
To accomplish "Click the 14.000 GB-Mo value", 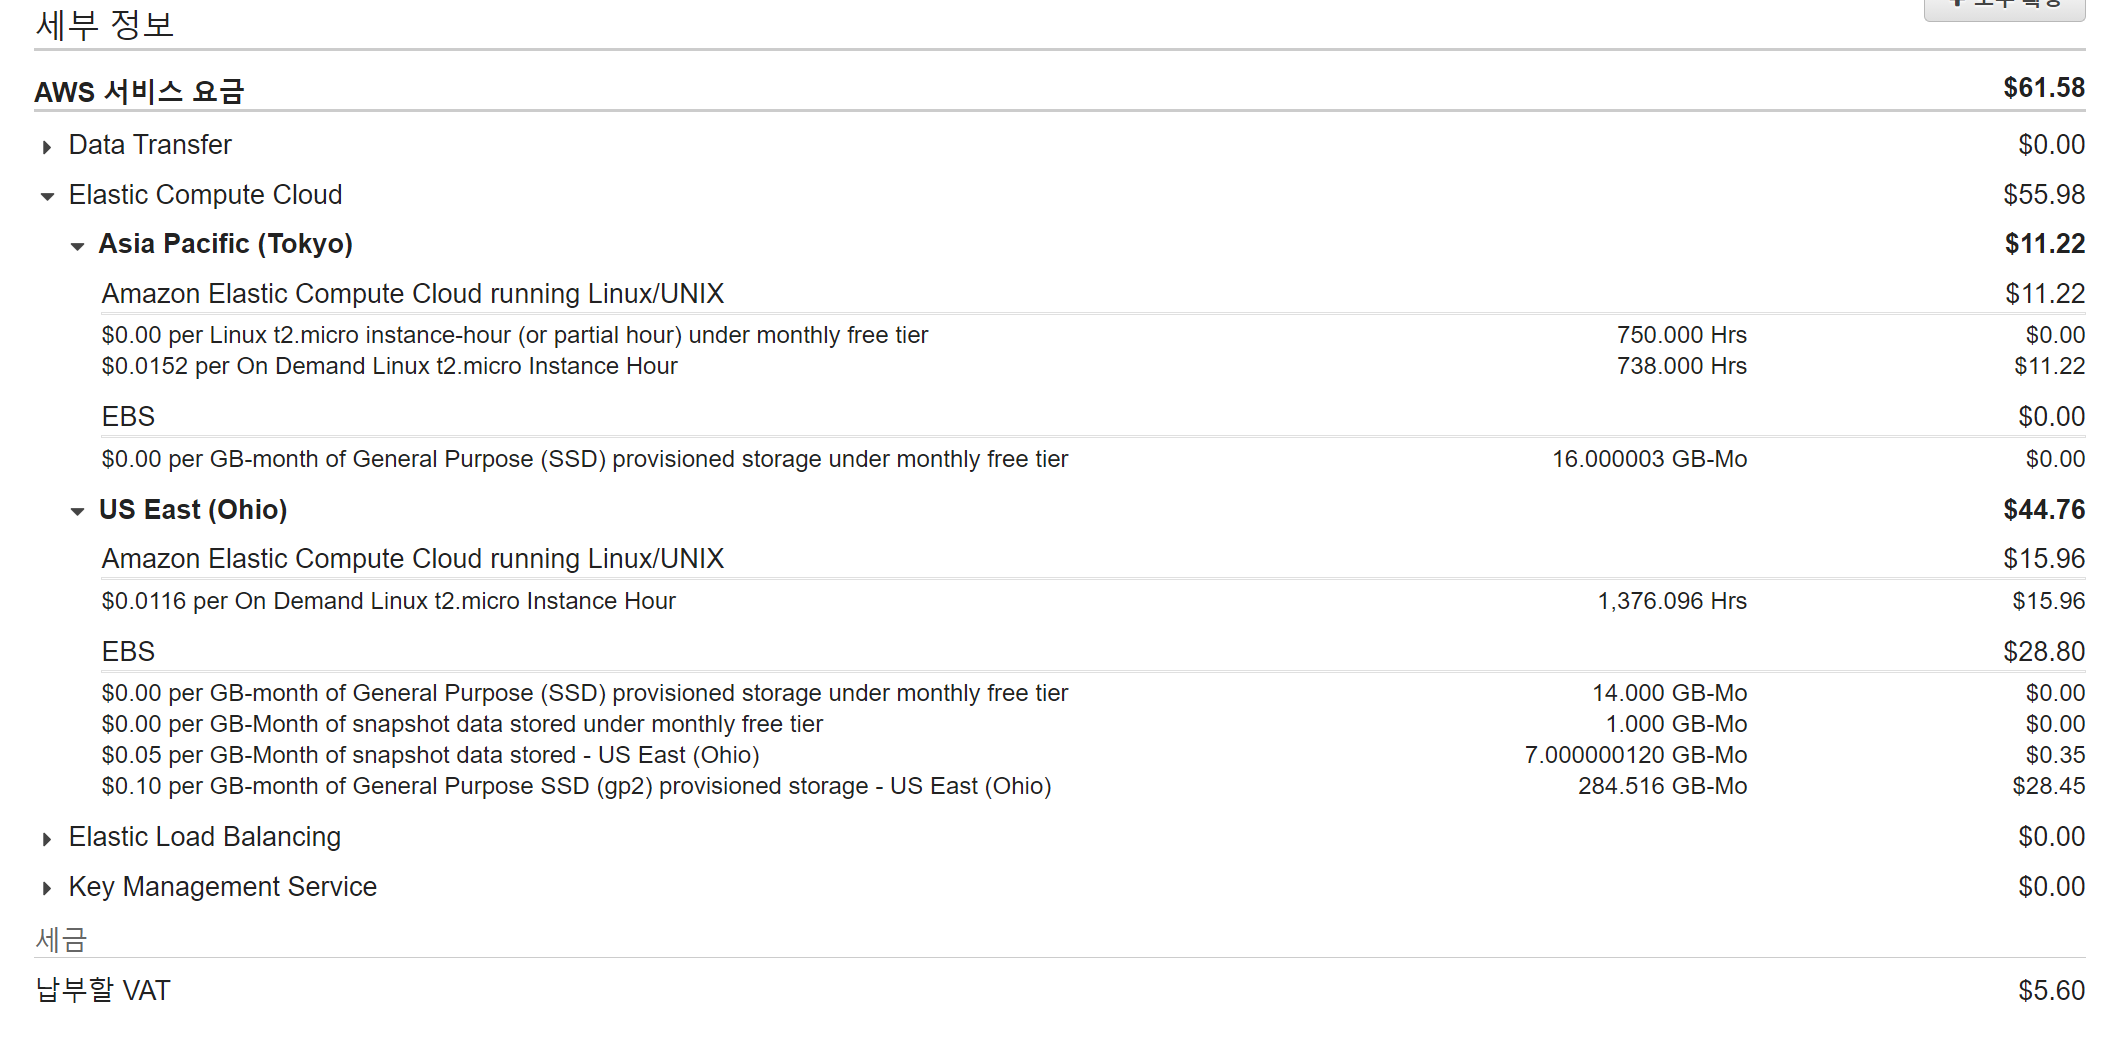I will pyautogui.click(x=1669, y=693).
